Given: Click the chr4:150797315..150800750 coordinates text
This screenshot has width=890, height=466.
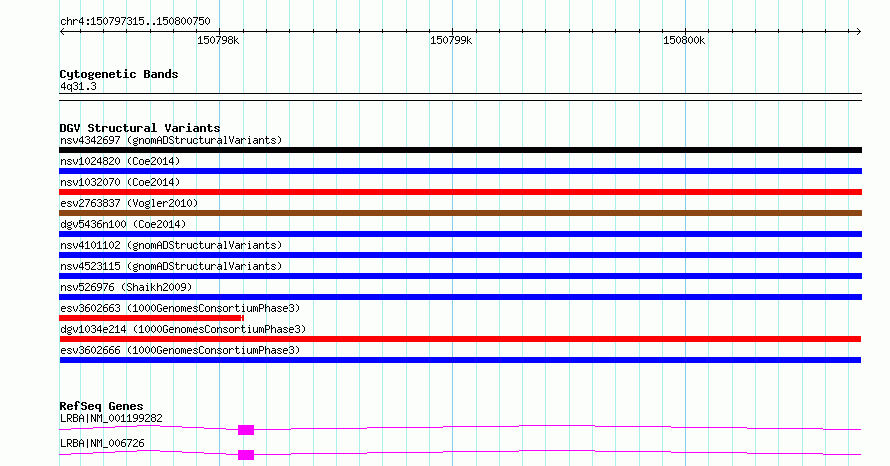Looking at the screenshot, I should click(x=135, y=22).
